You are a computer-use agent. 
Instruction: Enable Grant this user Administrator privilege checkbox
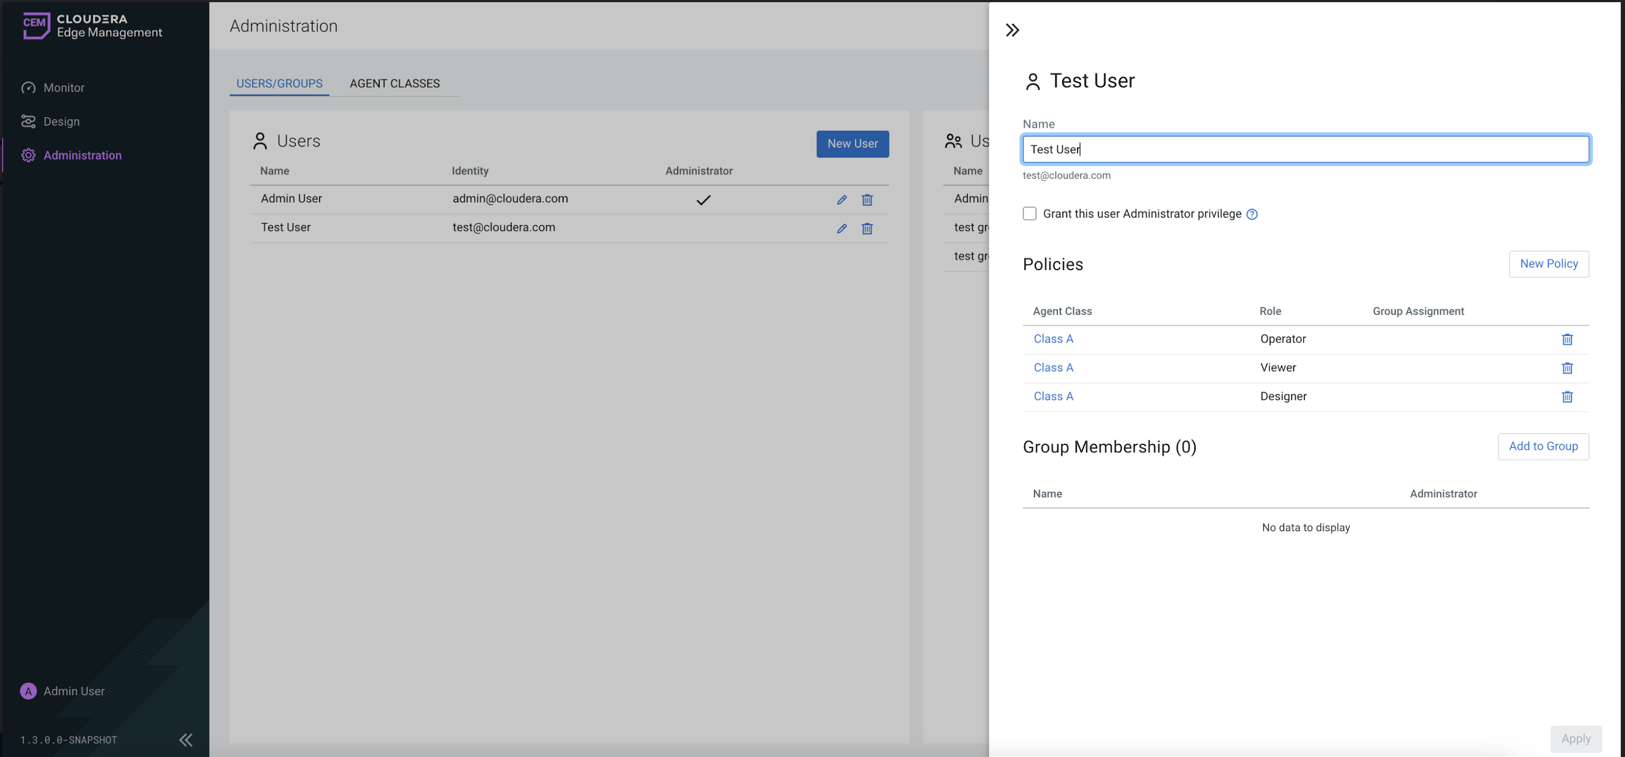pos(1029,214)
